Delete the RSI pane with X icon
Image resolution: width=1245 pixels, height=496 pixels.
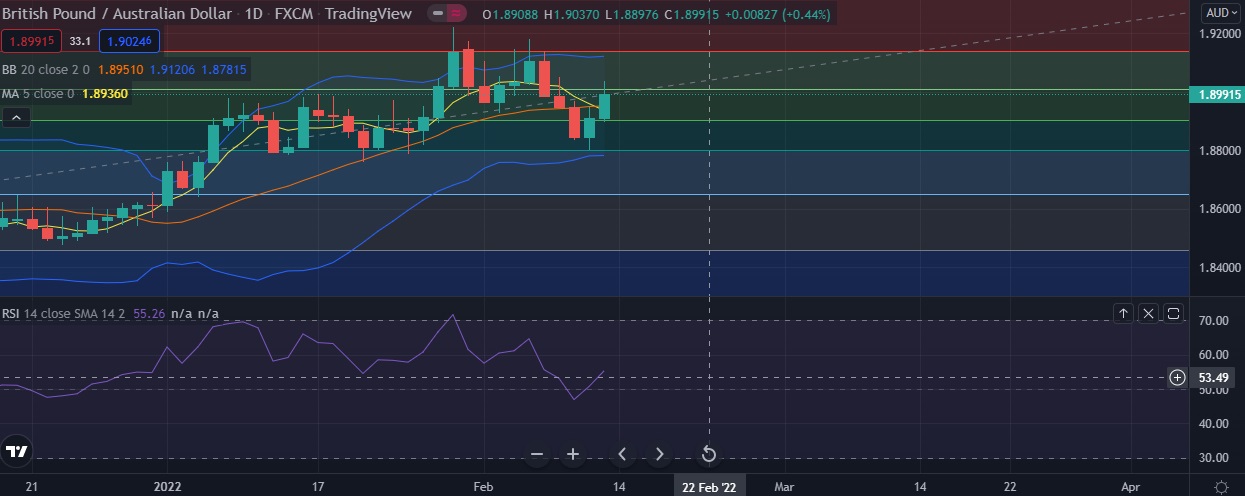(1148, 314)
